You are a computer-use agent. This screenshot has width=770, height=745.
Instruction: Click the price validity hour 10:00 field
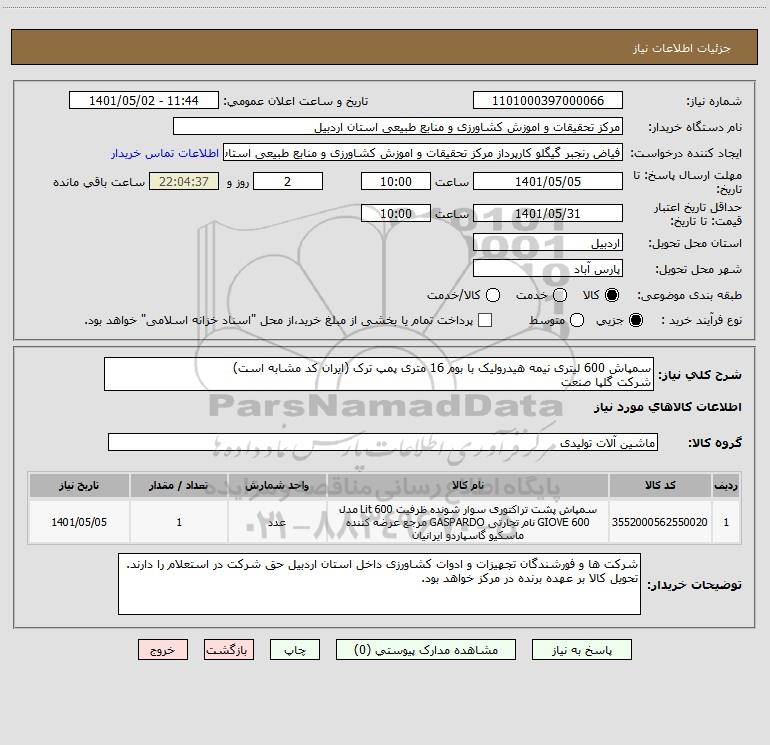tap(396, 213)
